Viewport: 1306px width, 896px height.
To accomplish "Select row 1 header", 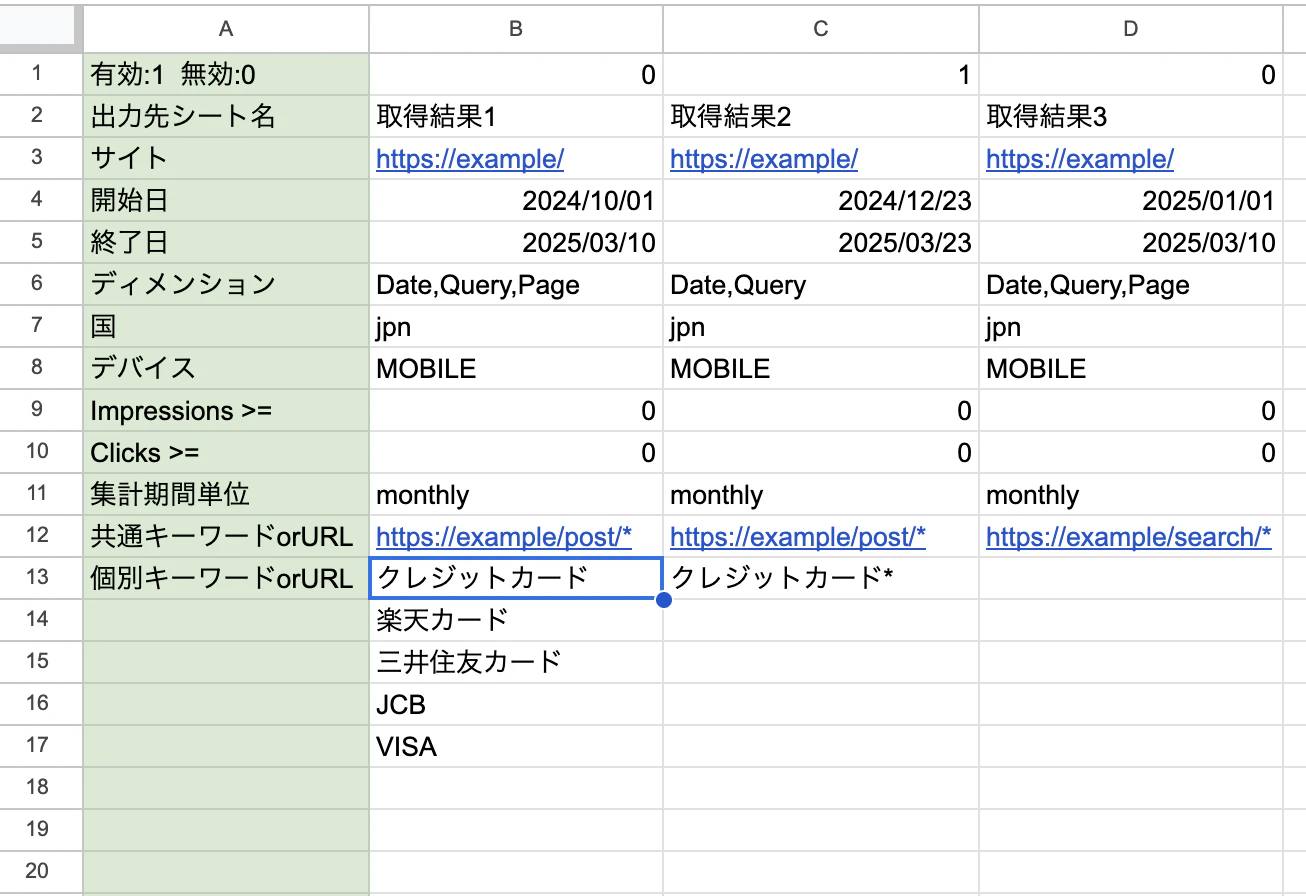I will (41, 74).
